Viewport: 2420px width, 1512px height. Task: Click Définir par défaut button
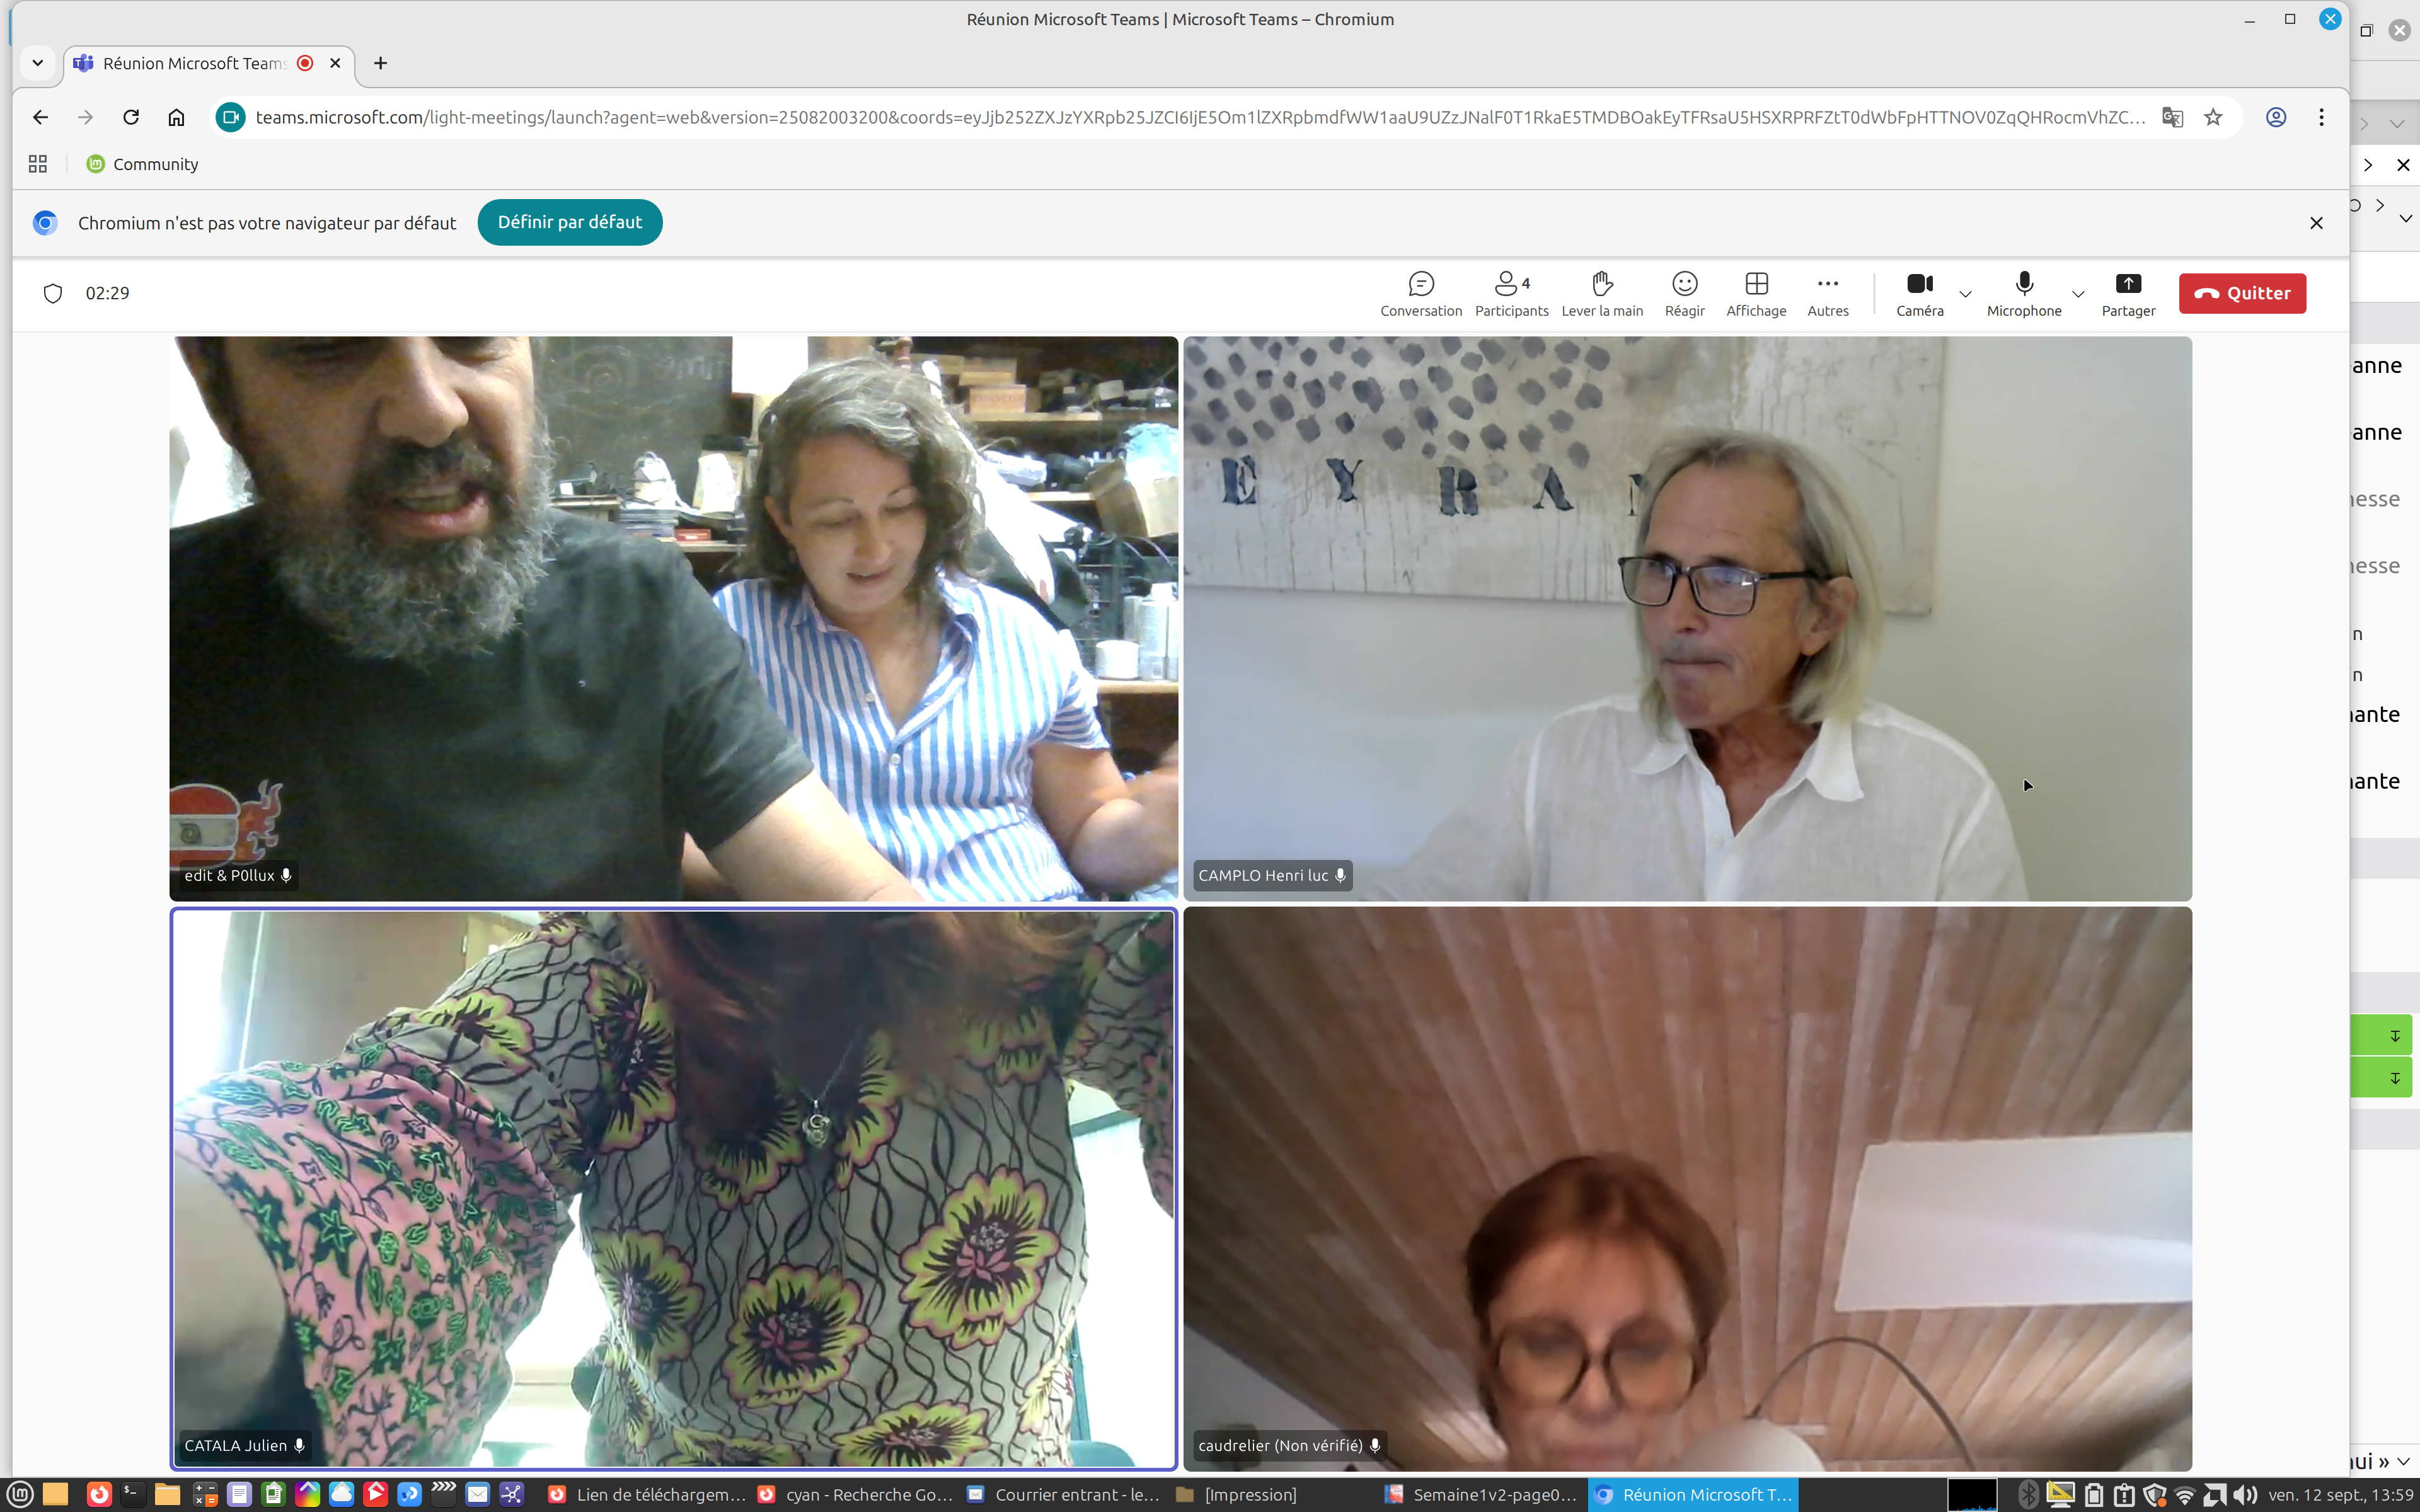click(x=569, y=222)
